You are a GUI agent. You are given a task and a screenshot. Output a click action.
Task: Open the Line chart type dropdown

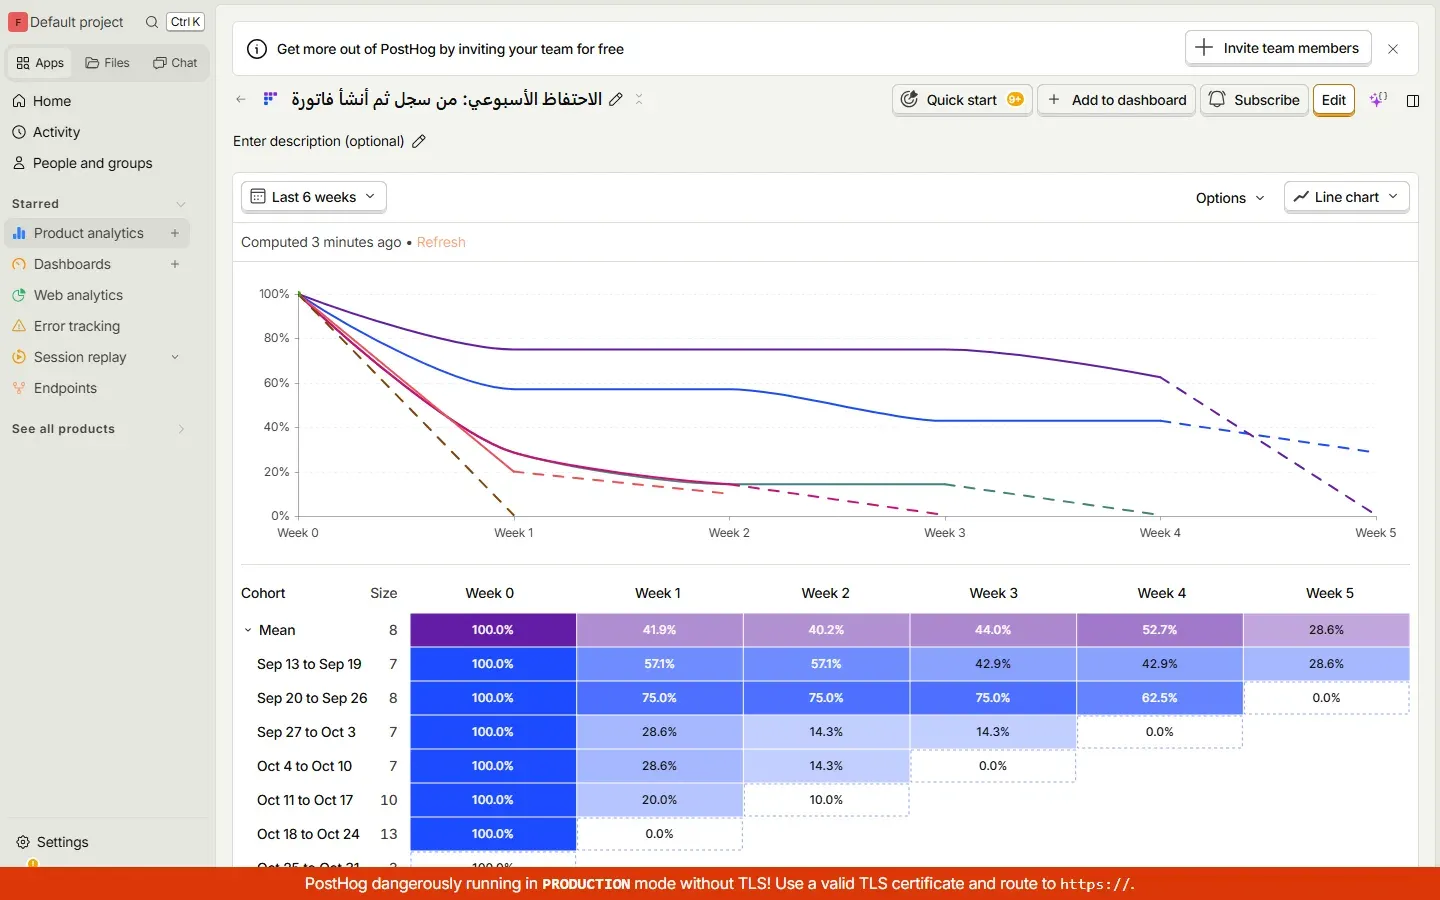(1347, 197)
